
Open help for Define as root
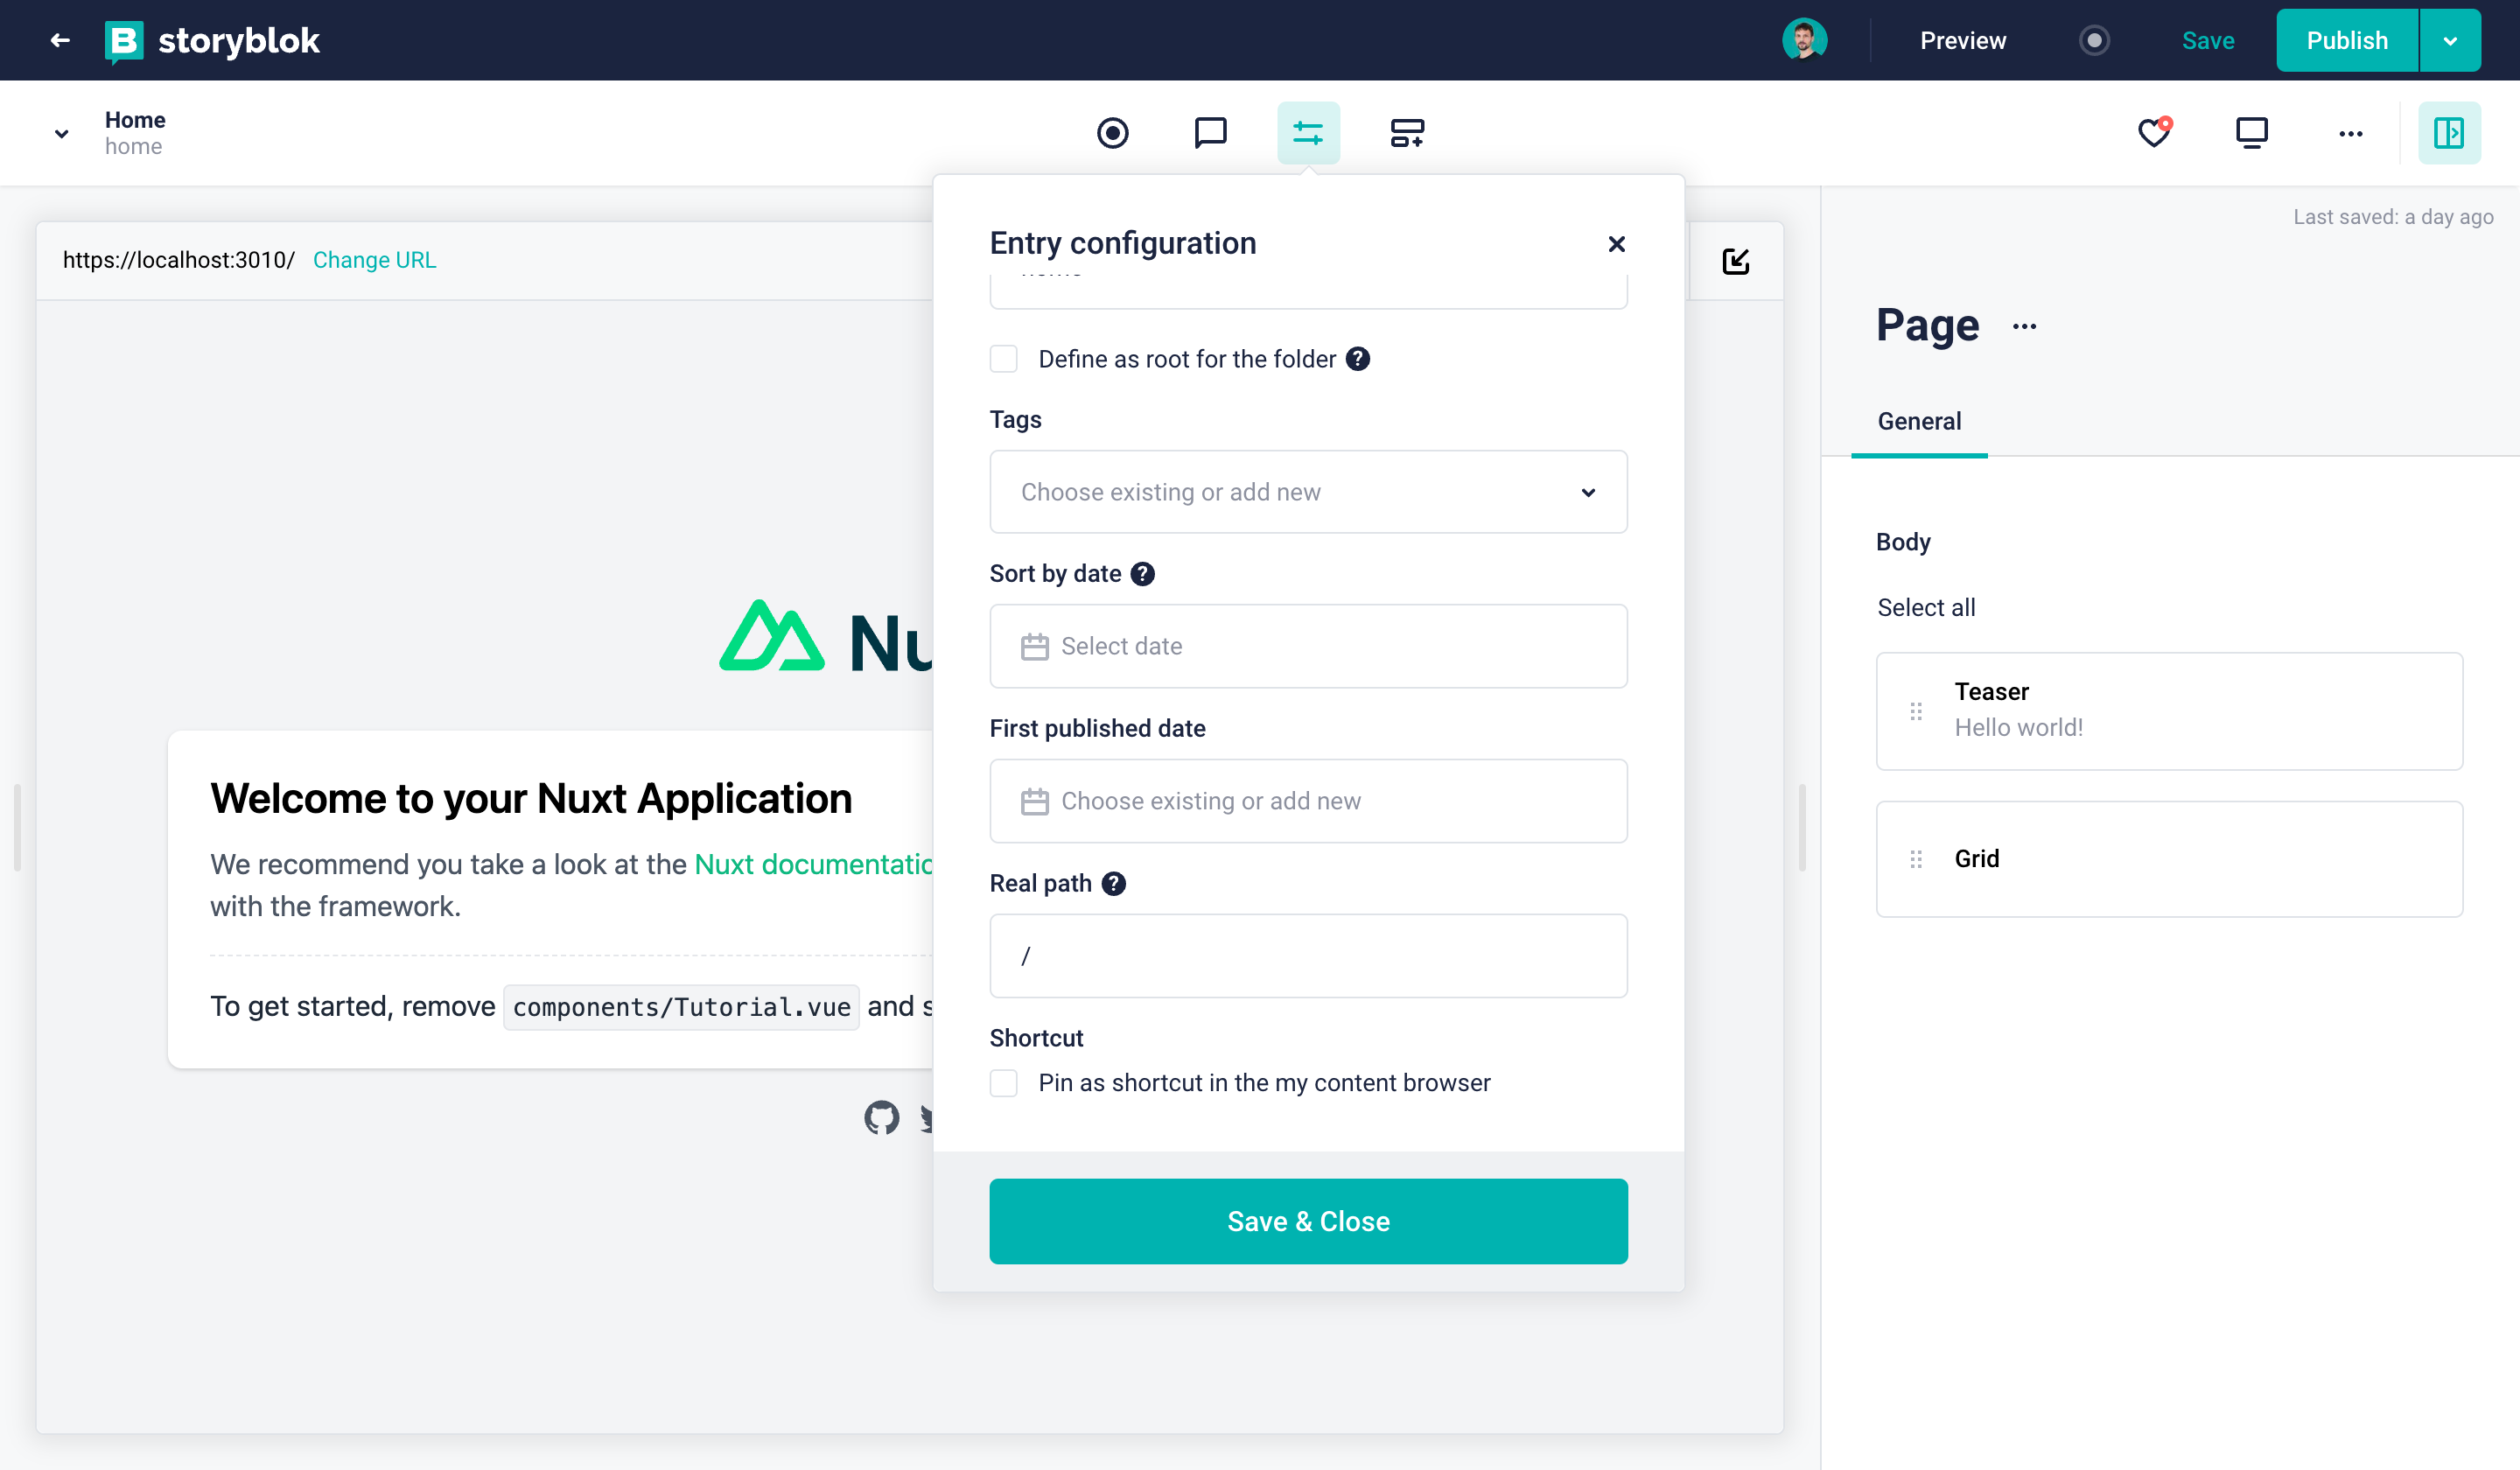click(x=1357, y=358)
